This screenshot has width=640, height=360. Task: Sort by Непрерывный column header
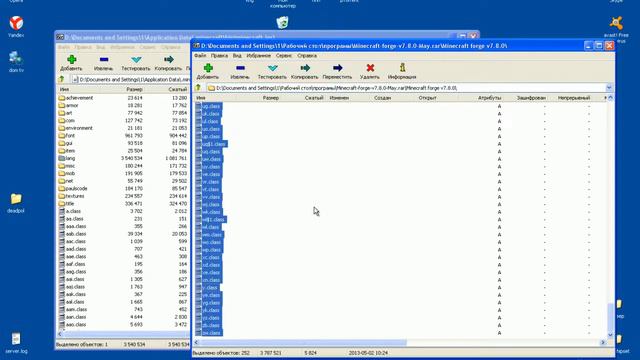(x=574, y=98)
